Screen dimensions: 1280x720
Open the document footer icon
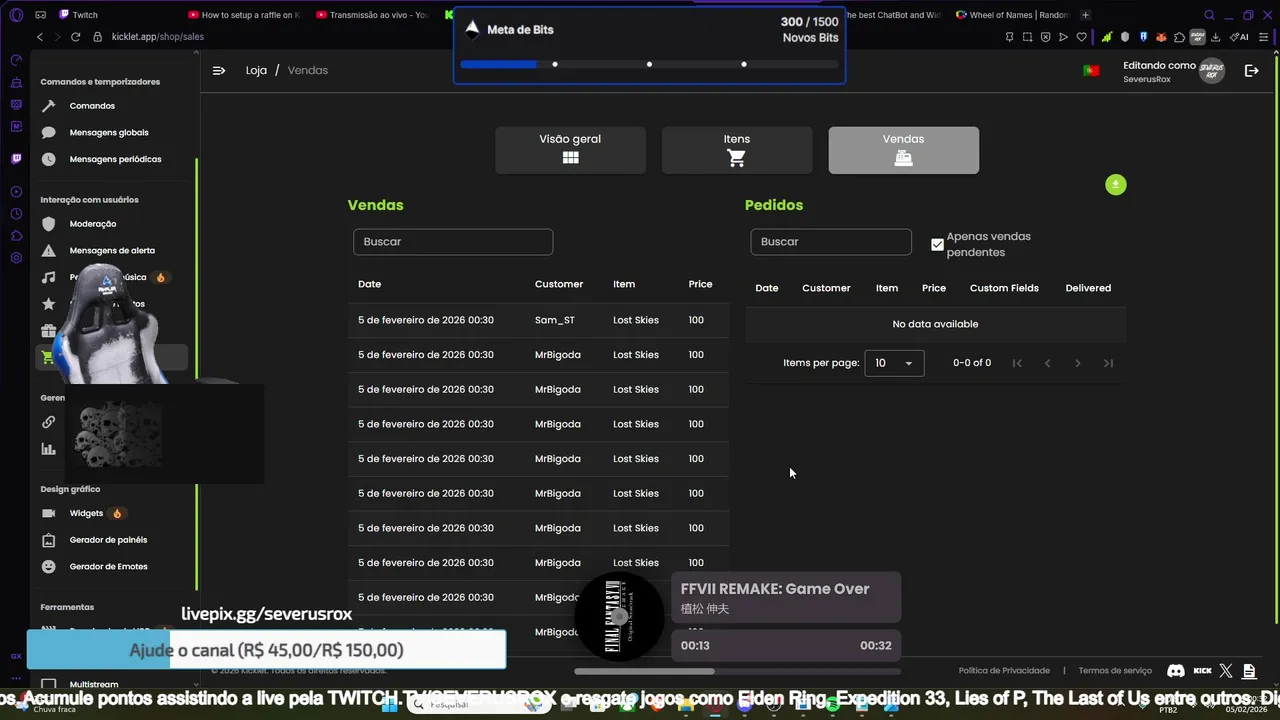1249,671
